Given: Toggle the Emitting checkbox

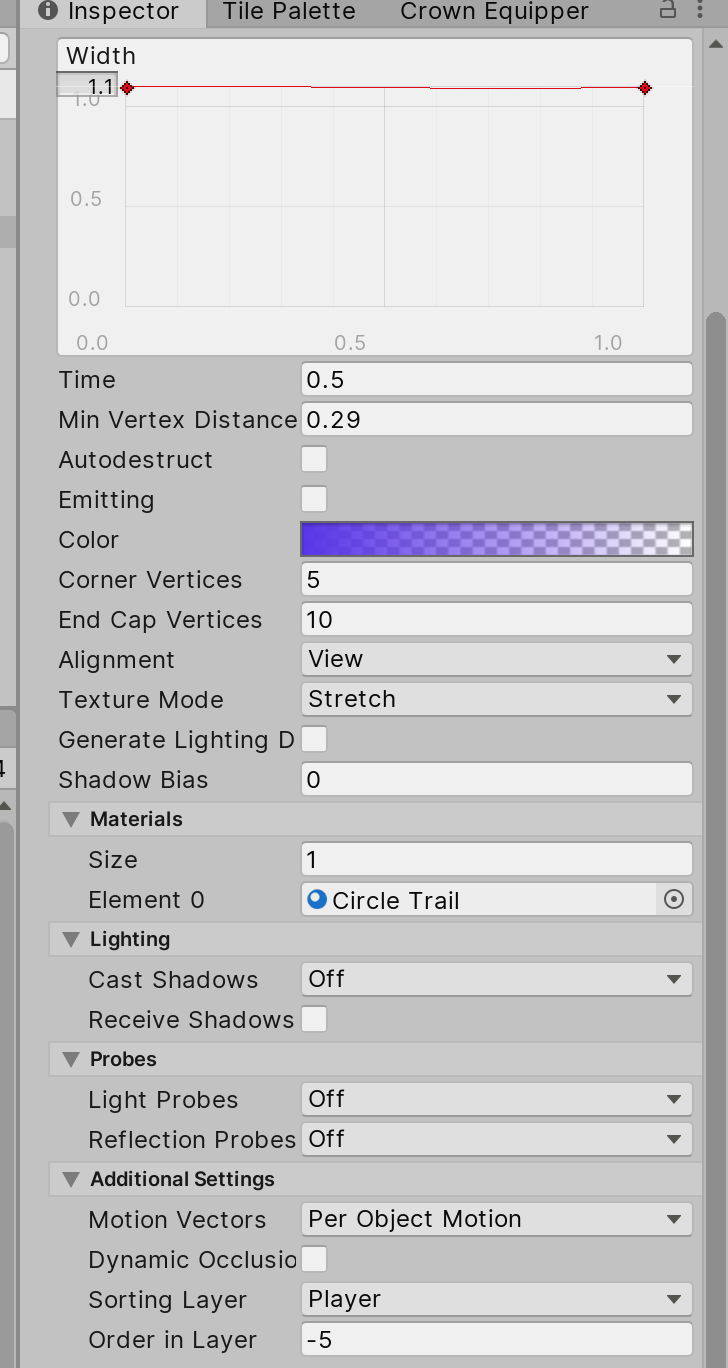Looking at the screenshot, I should pos(314,499).
